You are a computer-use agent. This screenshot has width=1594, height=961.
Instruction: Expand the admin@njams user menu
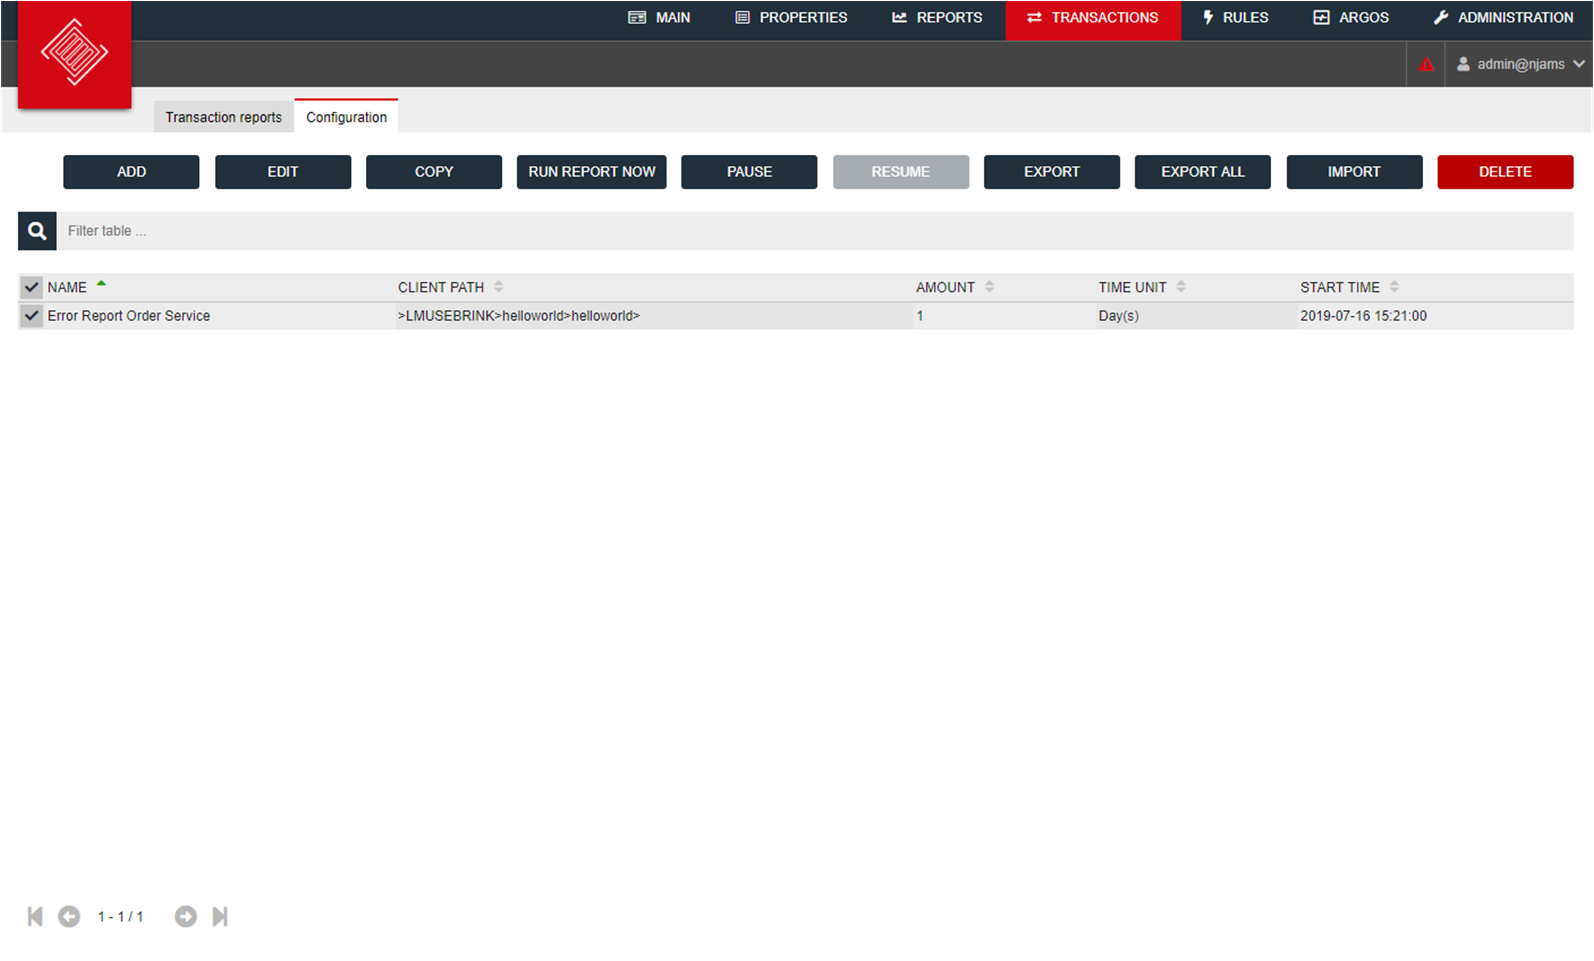point(1520,64)
